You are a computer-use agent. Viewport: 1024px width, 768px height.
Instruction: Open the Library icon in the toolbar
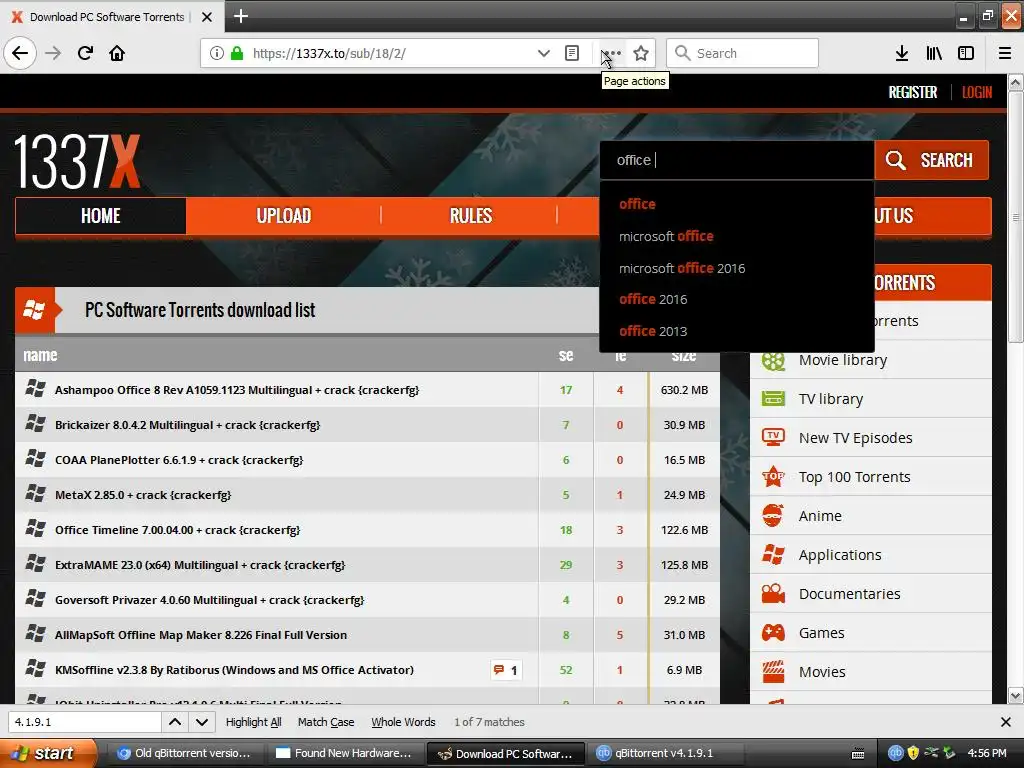coord(934,53)
